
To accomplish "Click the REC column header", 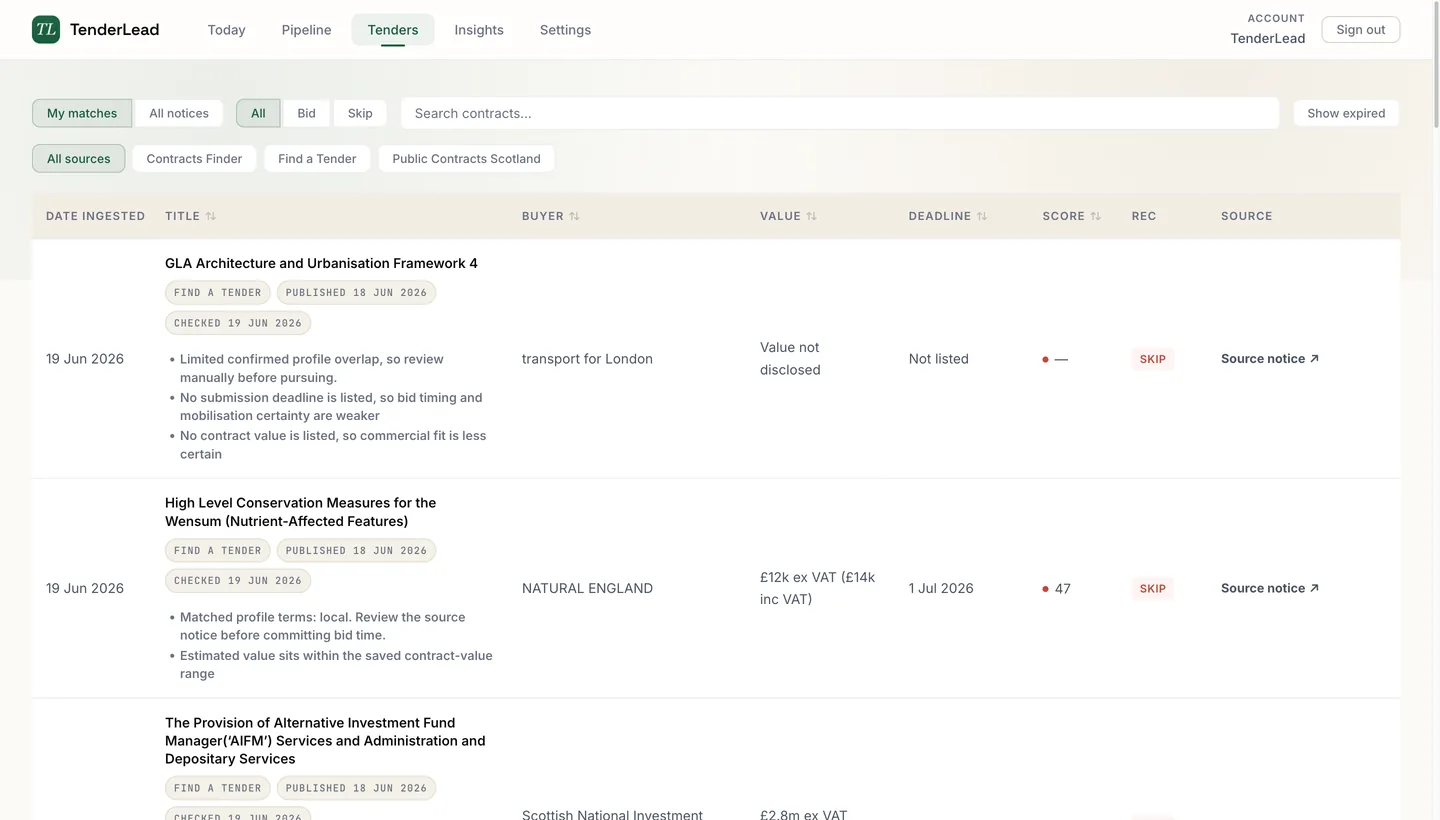I will coord(1144,216).
